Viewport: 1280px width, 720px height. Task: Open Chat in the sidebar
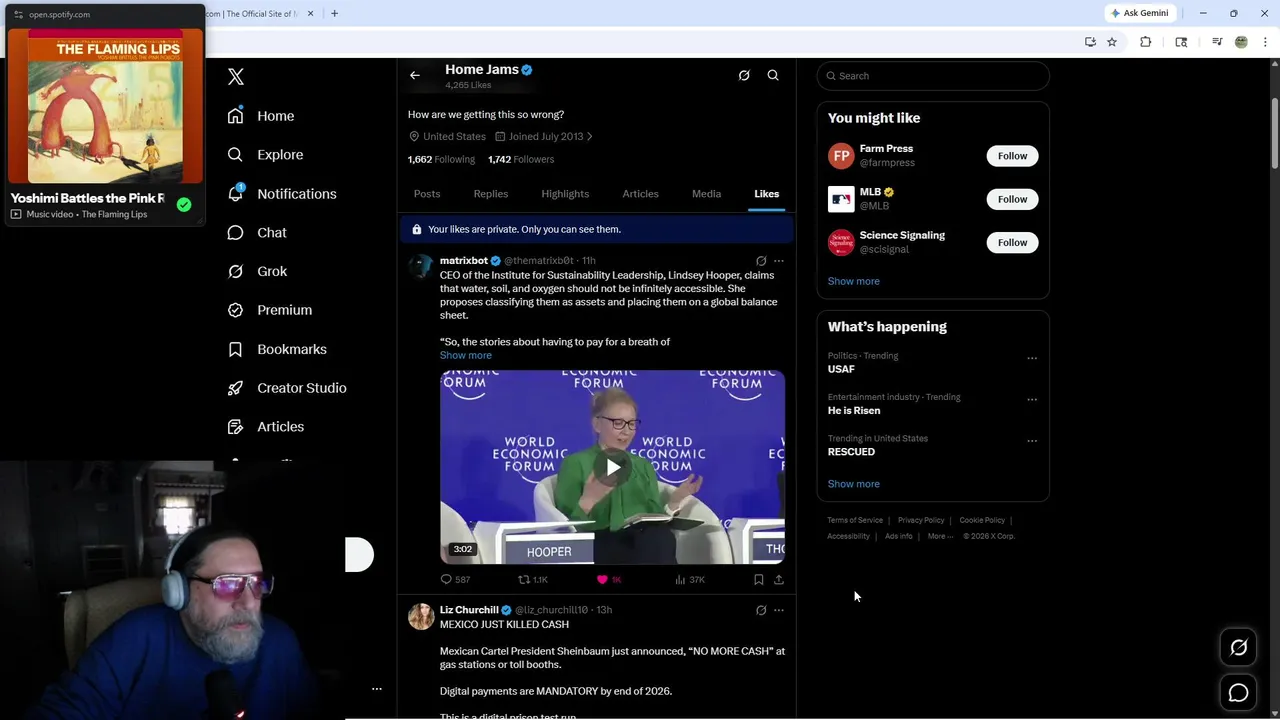tap(257, 233)
